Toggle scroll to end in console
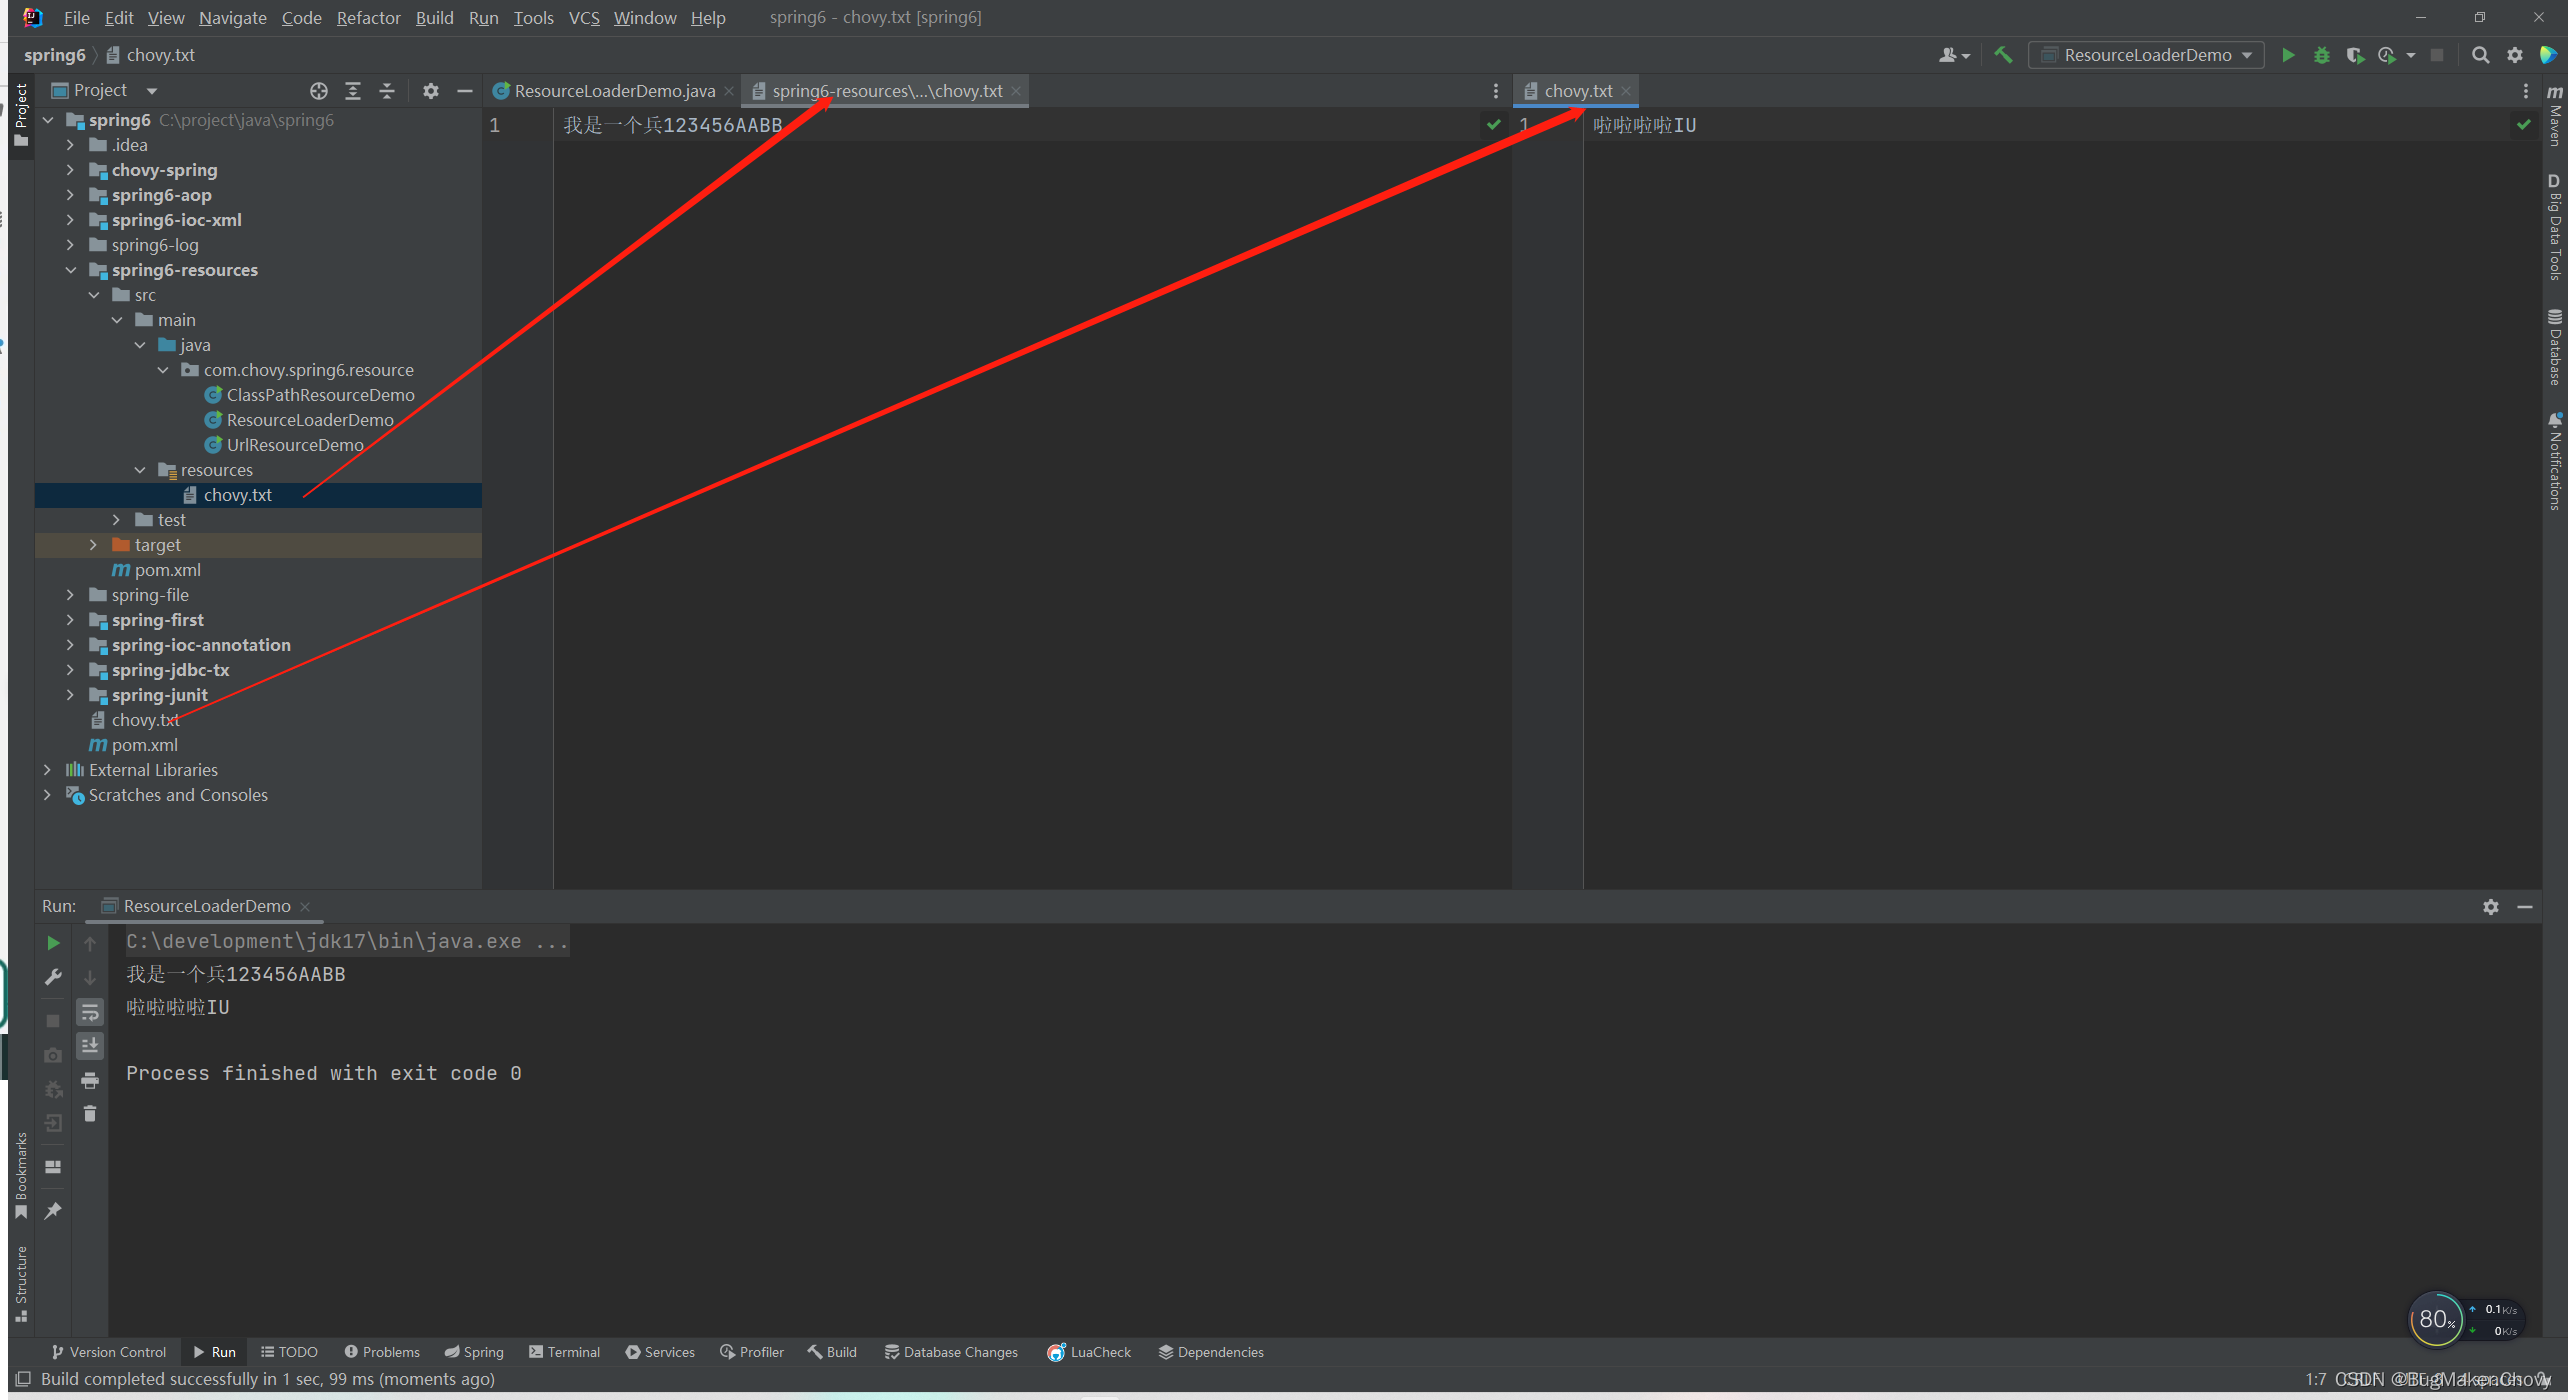The image size is (2568, 1400). (90, 1046)
